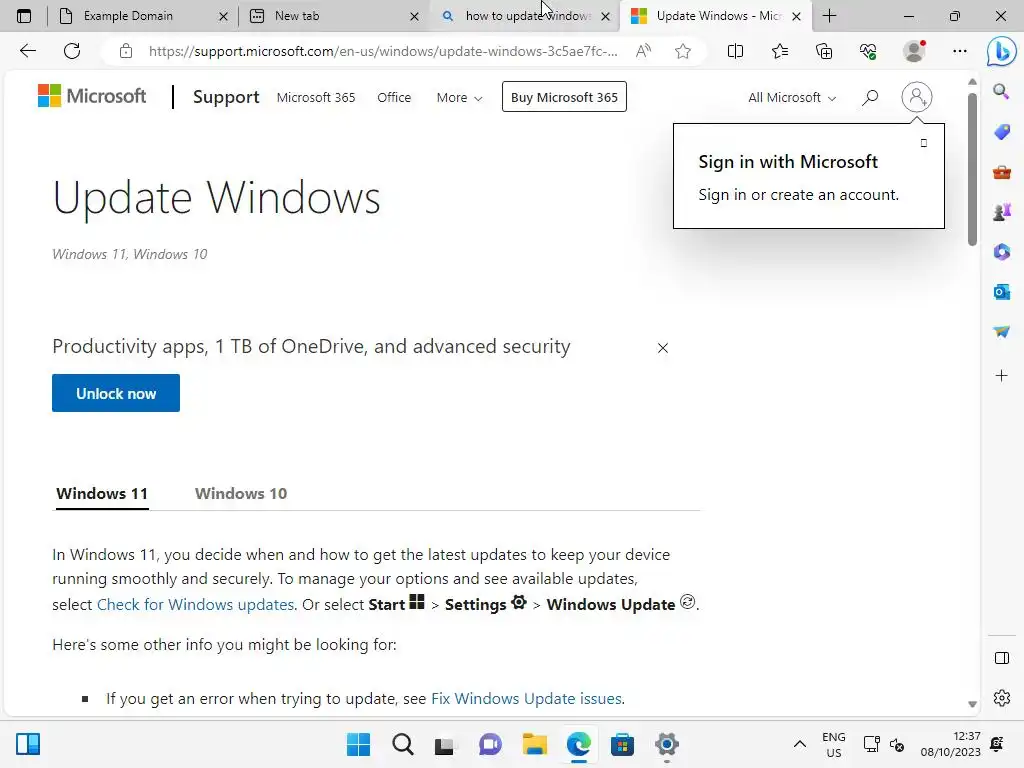The image size is (1024, 768).
Task: Close the New tab tab
Action: pos(414,16)
